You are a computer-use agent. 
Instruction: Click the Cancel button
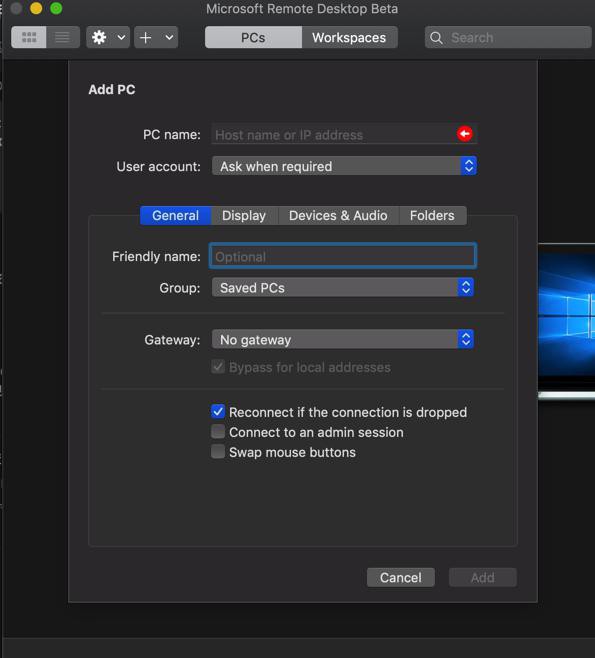click(401, 577)
